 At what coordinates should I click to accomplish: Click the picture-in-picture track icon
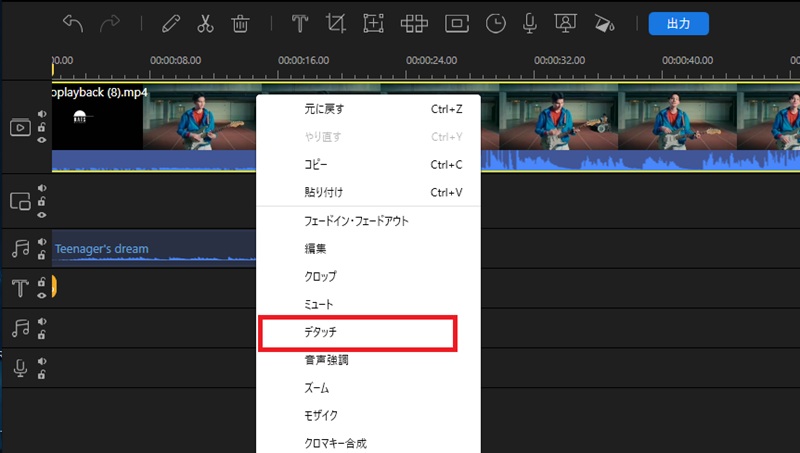pos(20,202)
